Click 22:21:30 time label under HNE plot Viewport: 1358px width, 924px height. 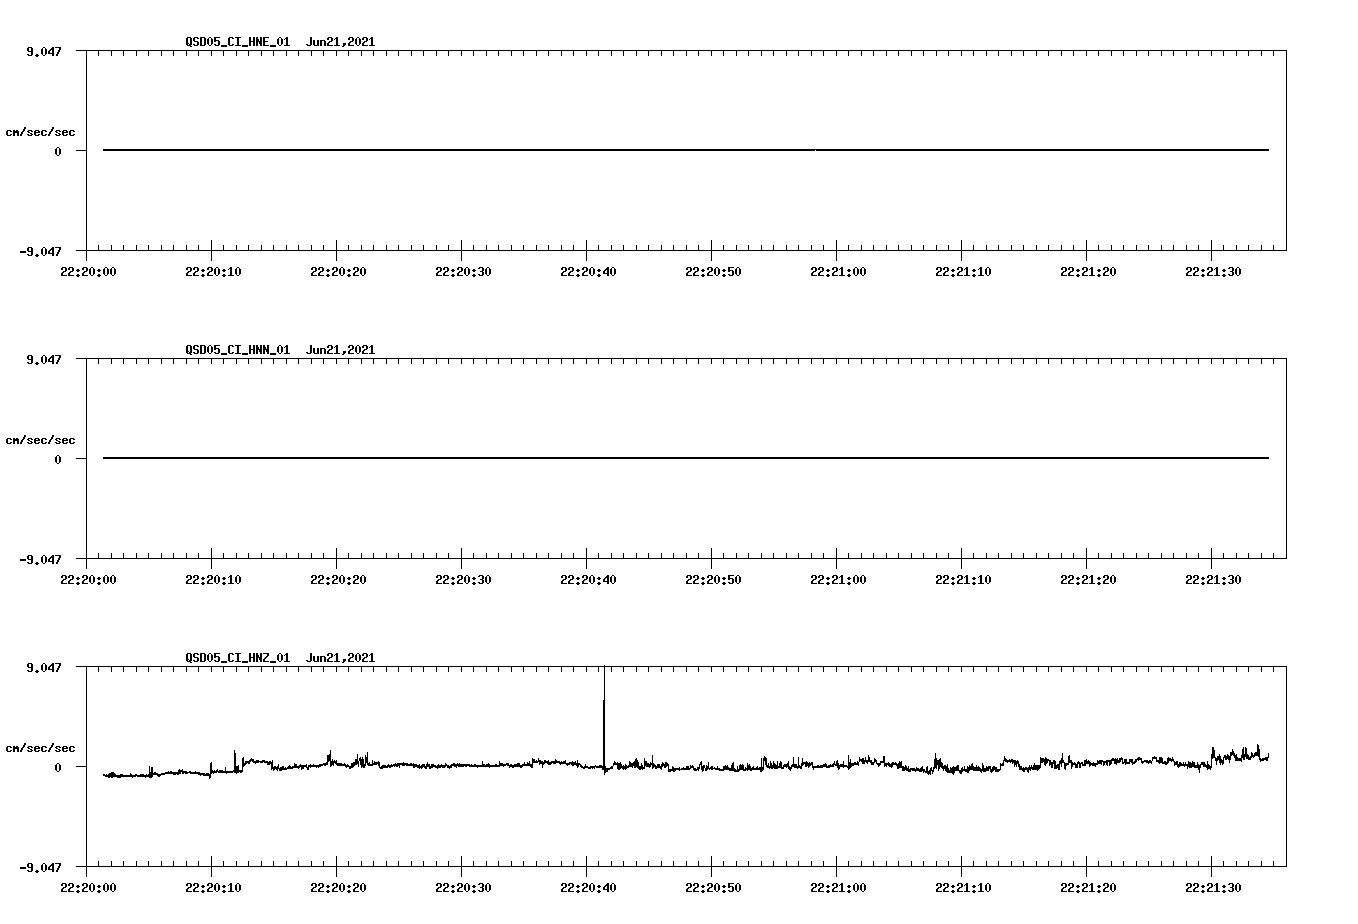(1213, 271)
